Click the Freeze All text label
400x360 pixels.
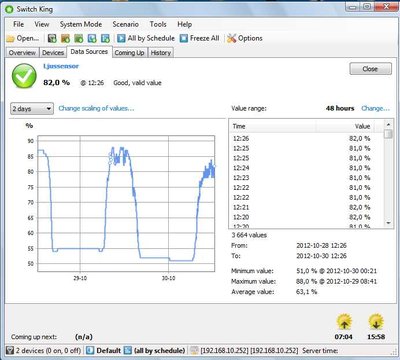[205, 38]
